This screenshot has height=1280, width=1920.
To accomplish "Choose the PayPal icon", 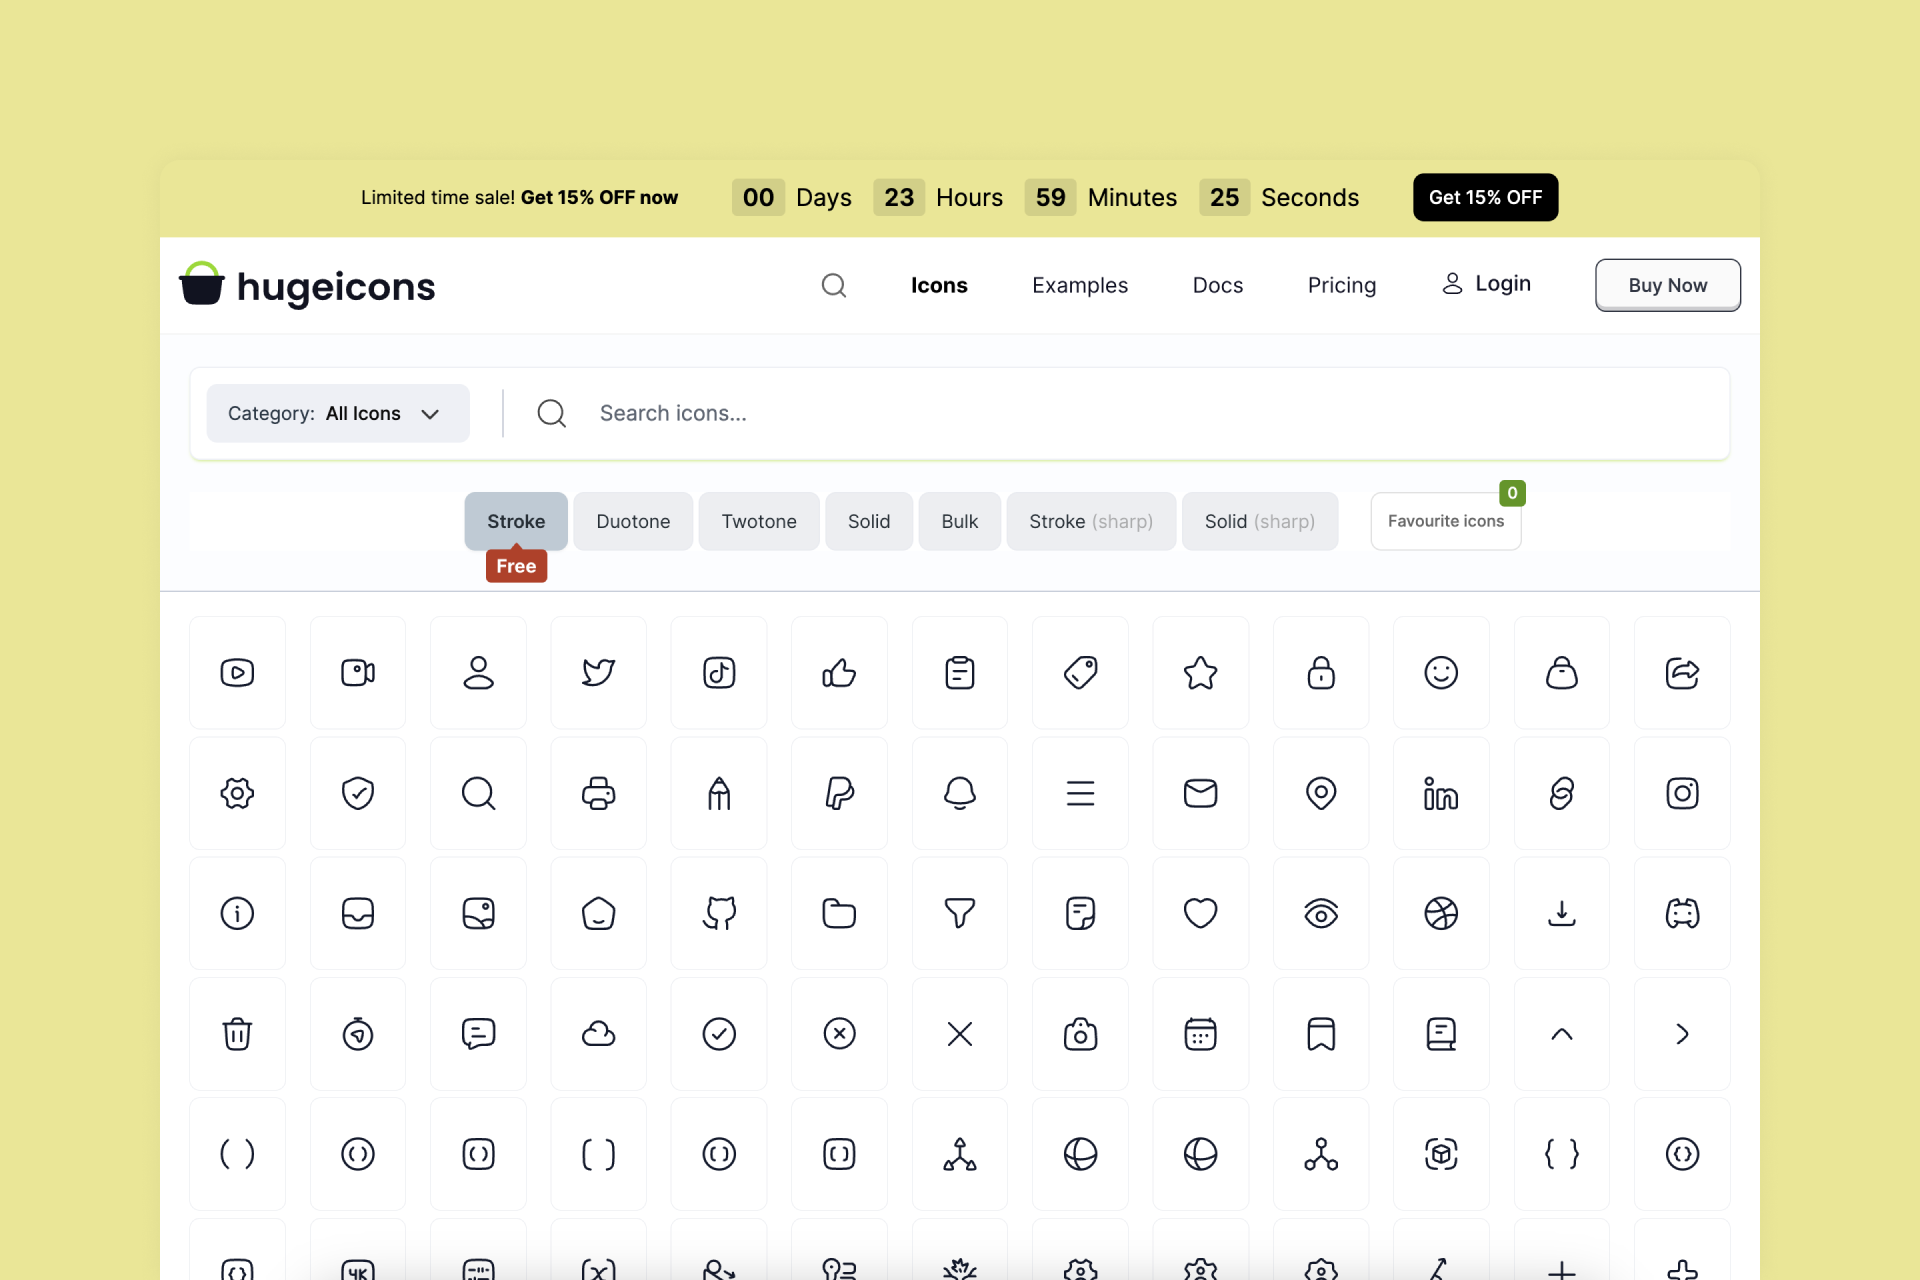I will point(839,793).
